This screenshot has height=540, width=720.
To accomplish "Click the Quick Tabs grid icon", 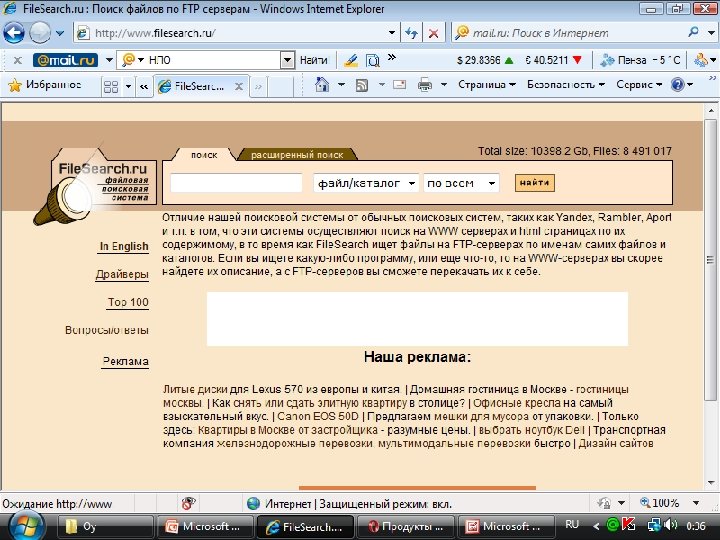I will coord(111,86).
